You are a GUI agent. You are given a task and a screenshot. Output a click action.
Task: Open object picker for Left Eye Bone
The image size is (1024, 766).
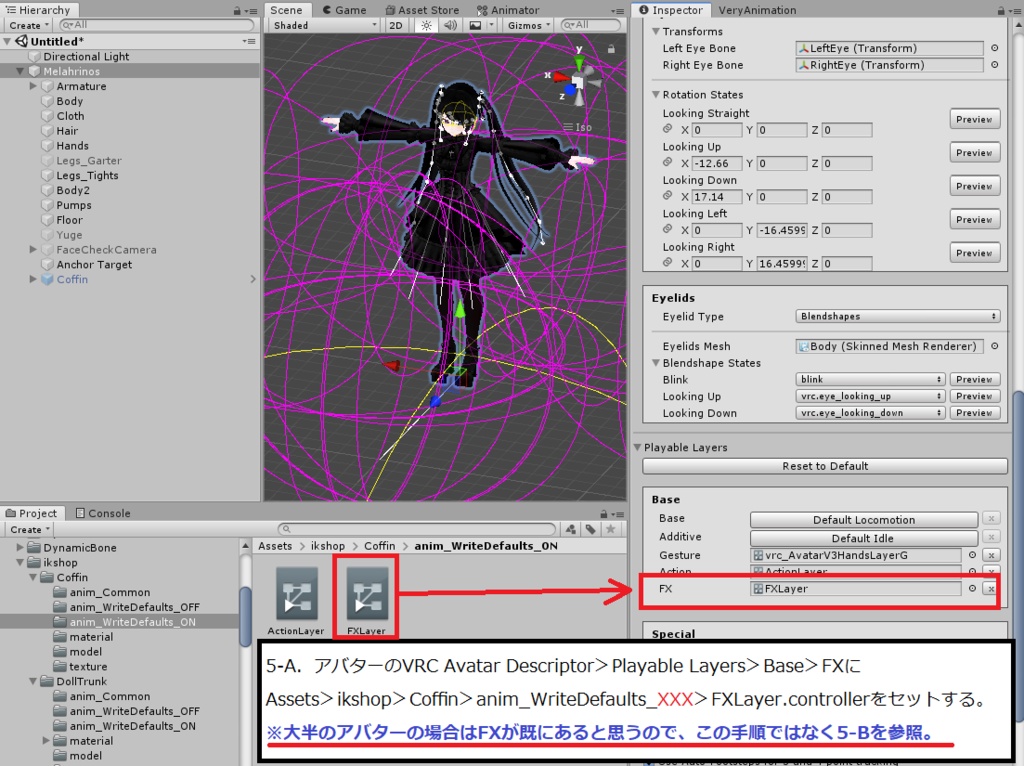tap(995, 48)
